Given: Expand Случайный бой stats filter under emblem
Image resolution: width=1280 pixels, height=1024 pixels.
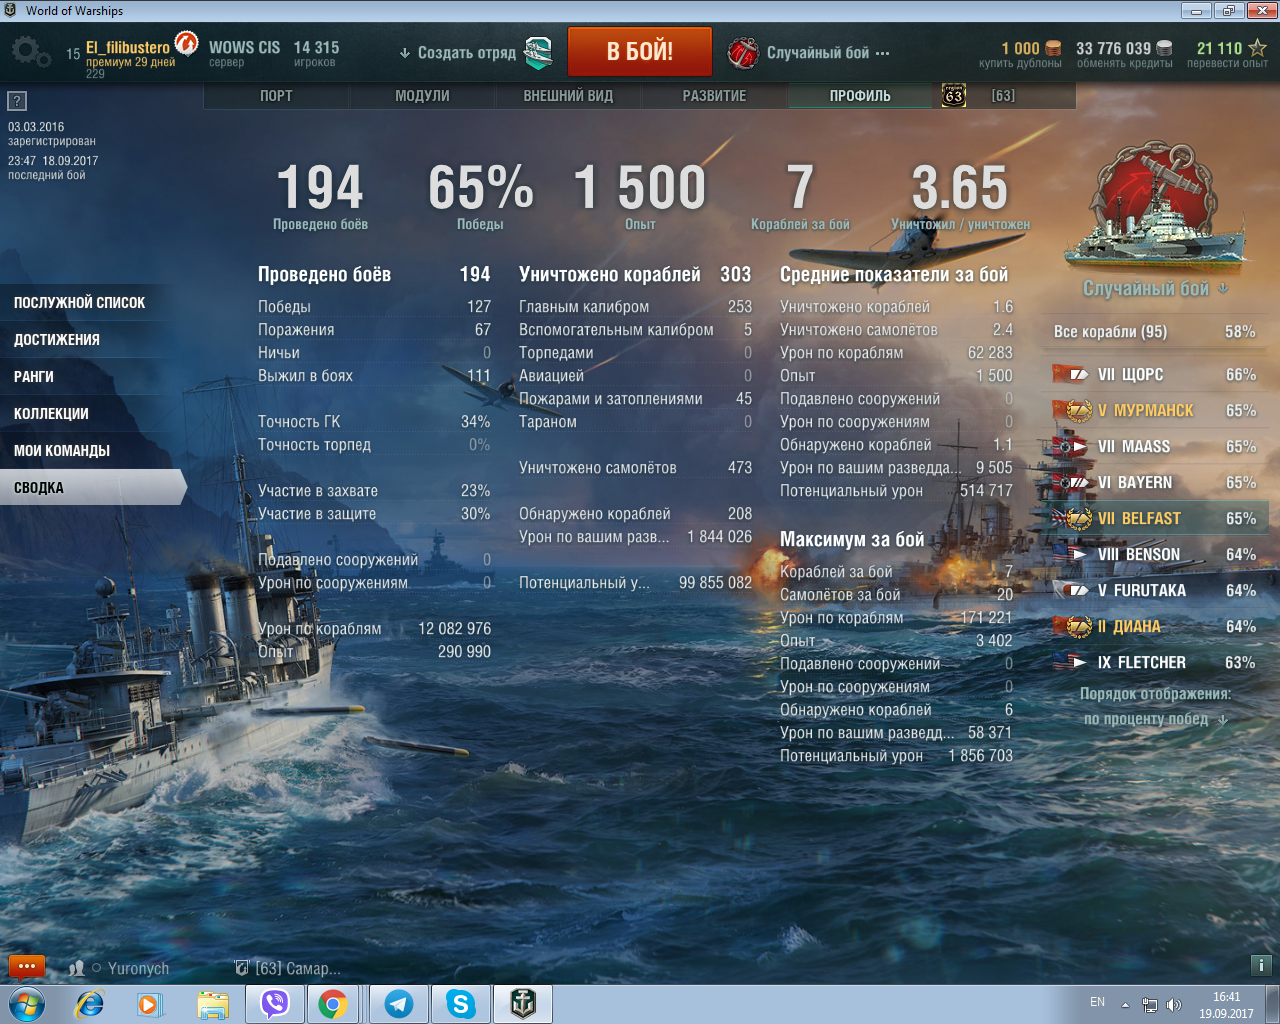Looking at the screenshot, I should (x=1155, y=289).
